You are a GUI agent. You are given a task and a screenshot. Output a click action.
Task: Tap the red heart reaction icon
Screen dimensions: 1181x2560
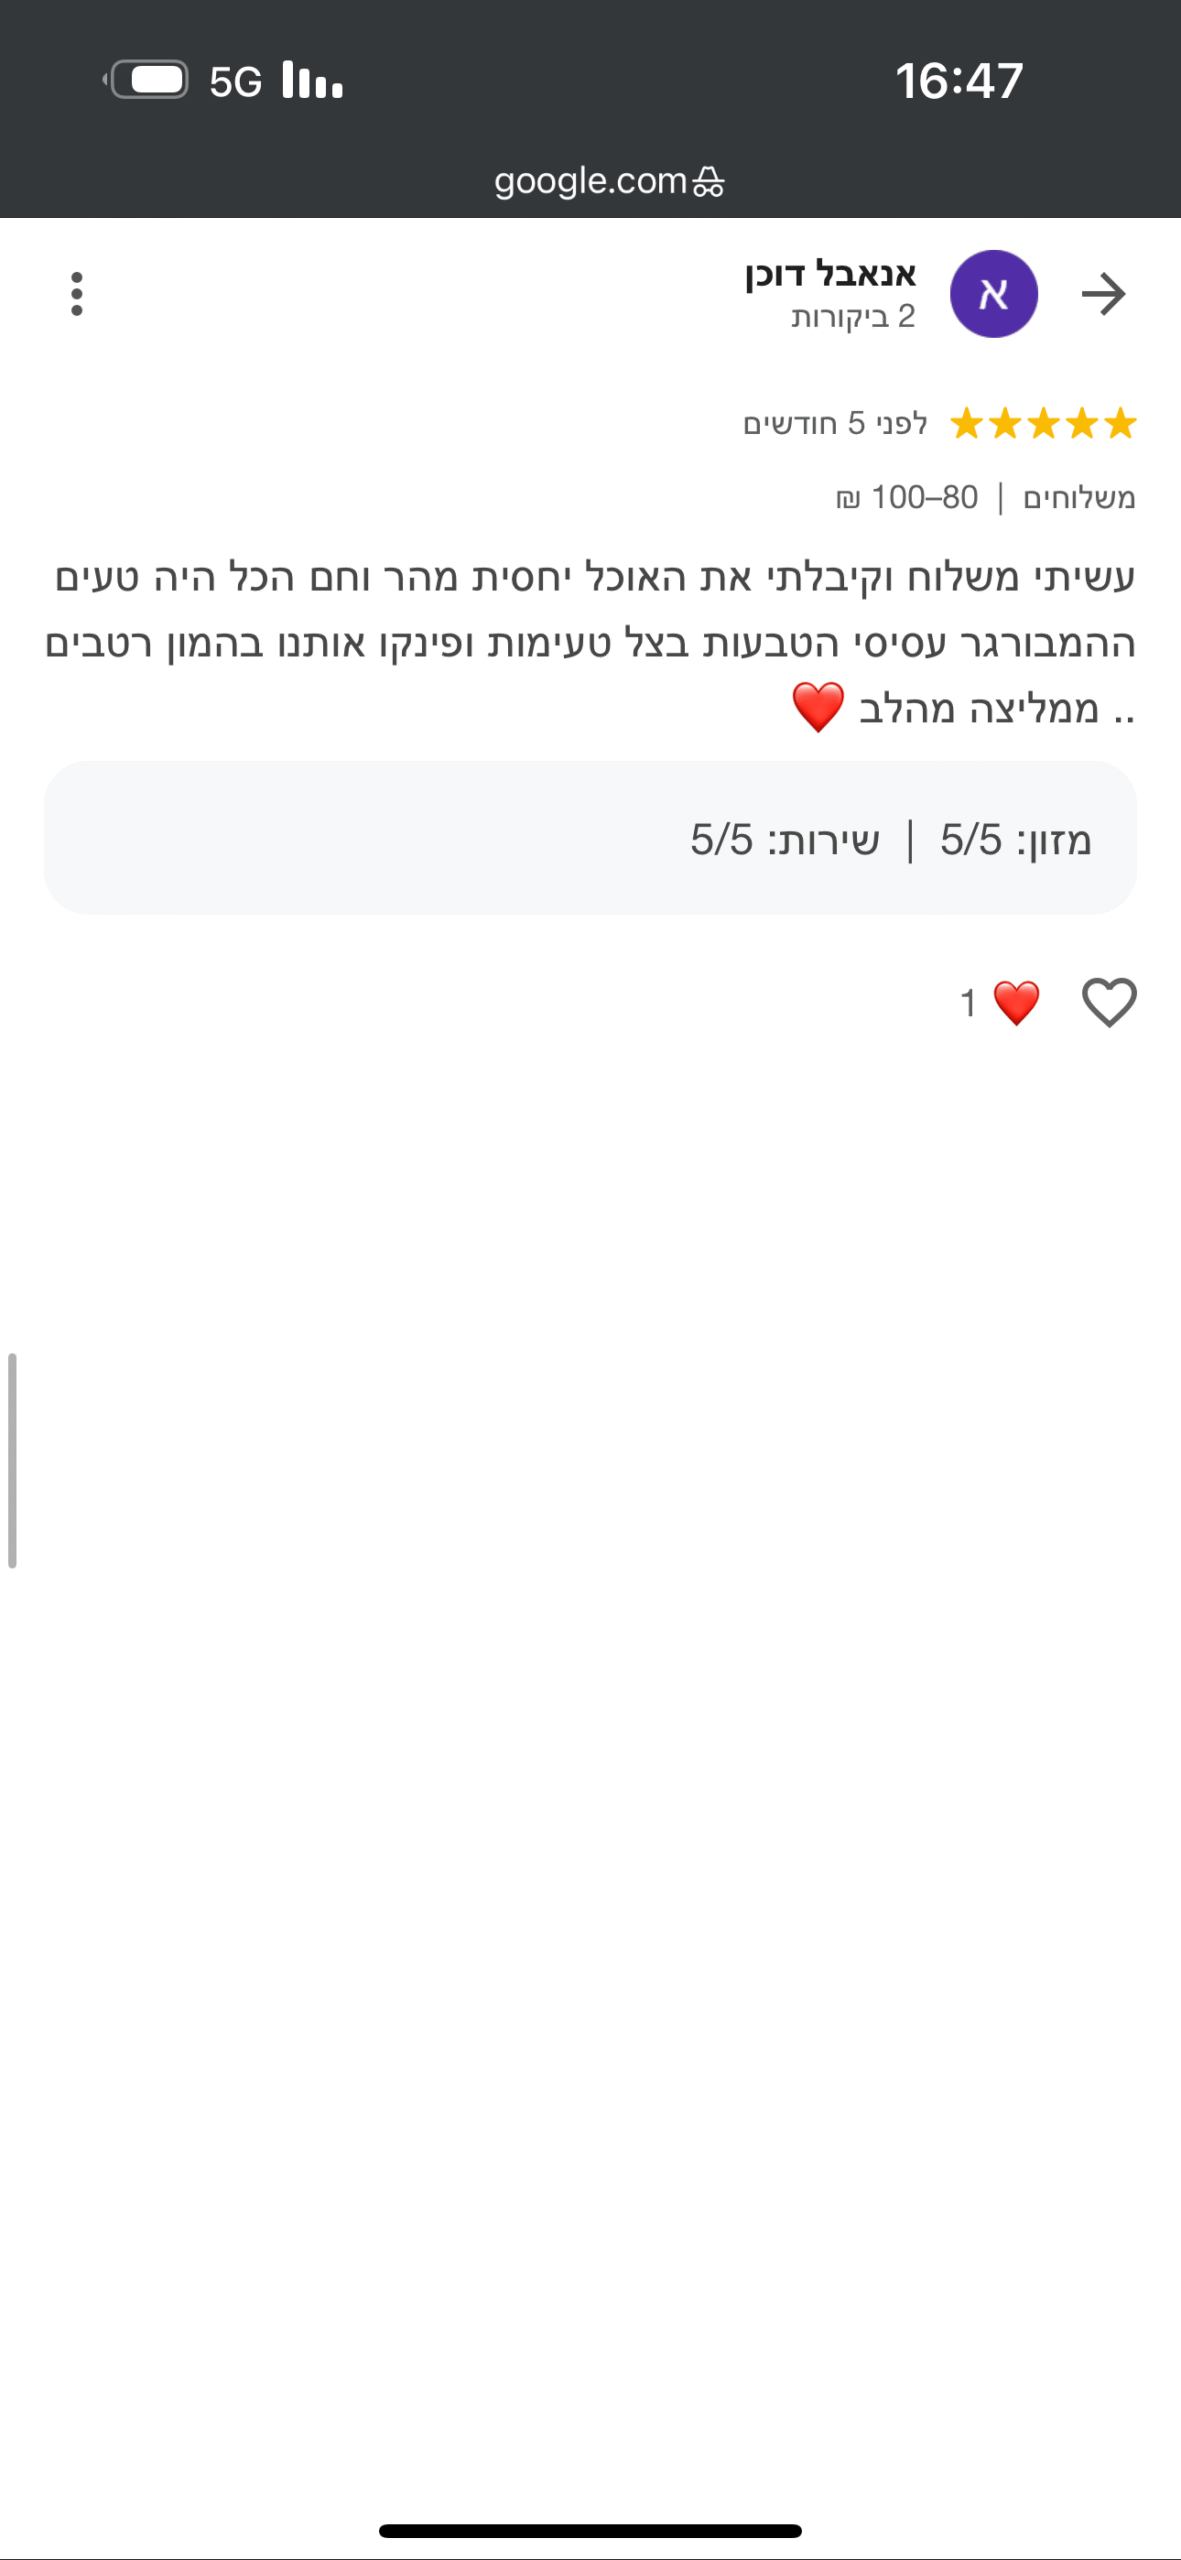click(x=1016, y=1002)
